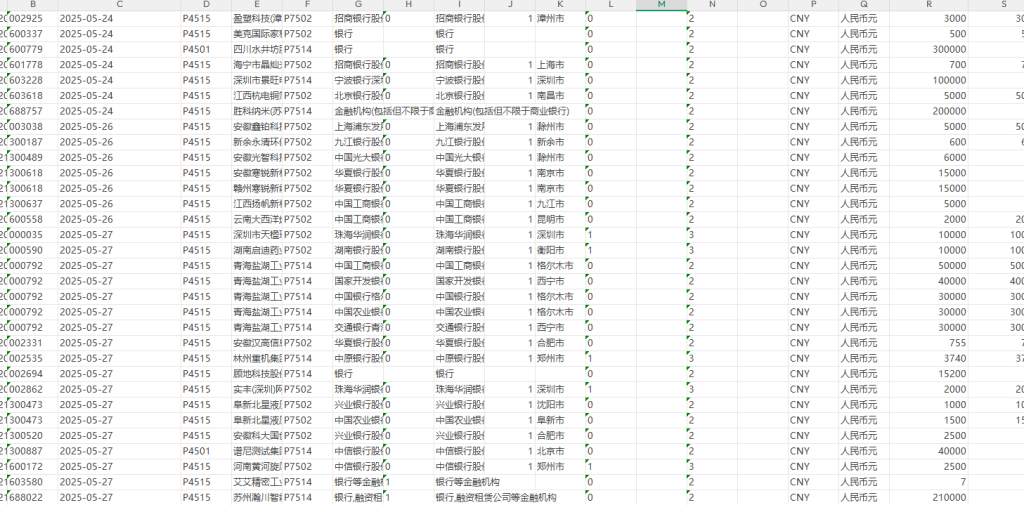Click the city cell 沈阳市
1024x505 pixels.
tap(560, 405)
